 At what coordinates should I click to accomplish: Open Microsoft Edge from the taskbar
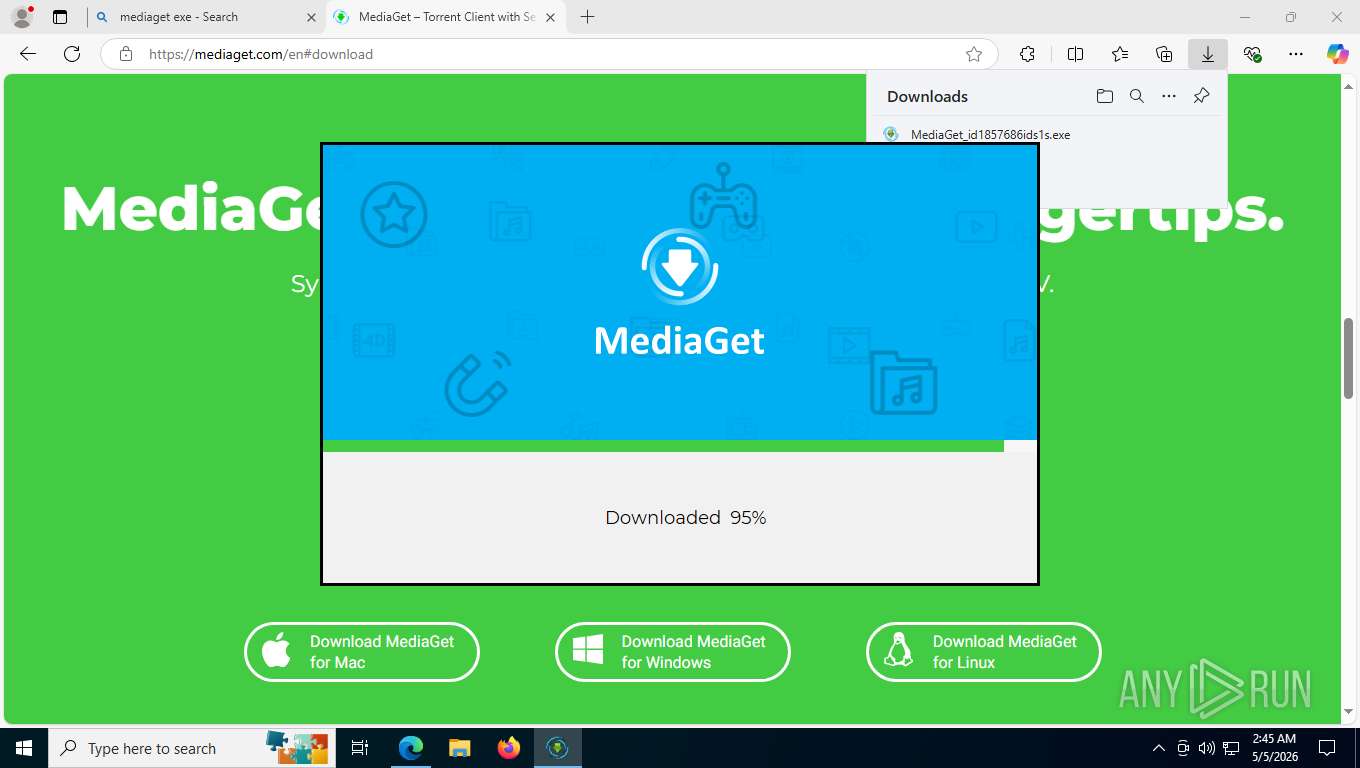click(411, 748)
